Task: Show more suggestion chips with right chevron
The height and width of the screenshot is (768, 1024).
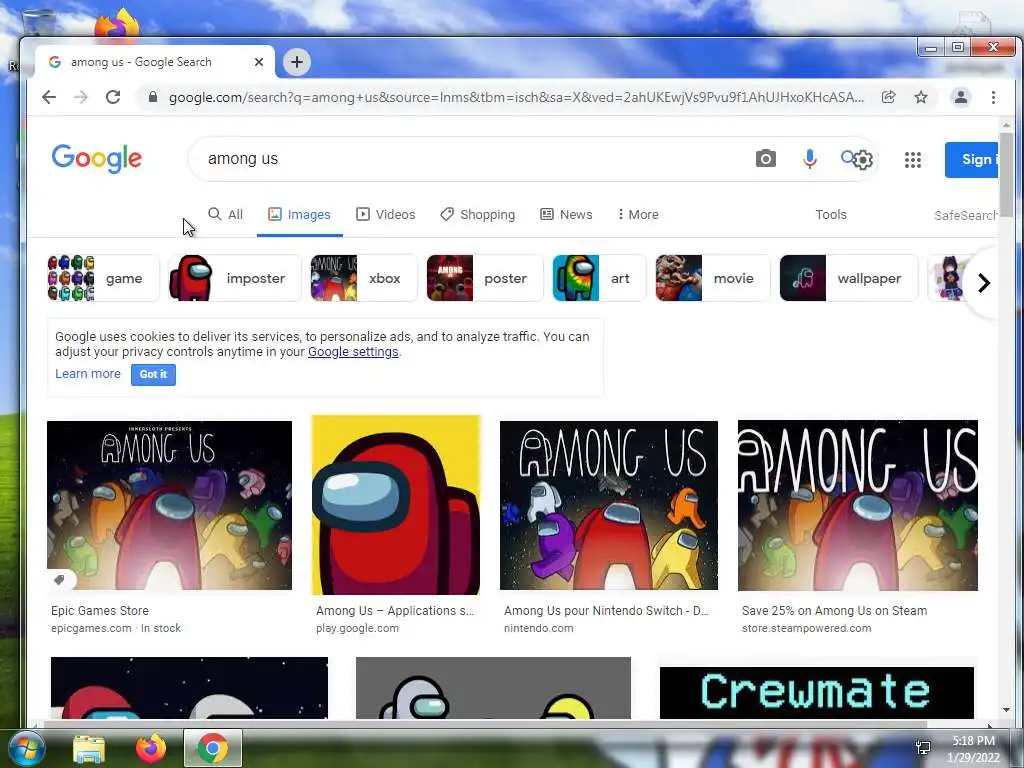Action: pos(984,283)
